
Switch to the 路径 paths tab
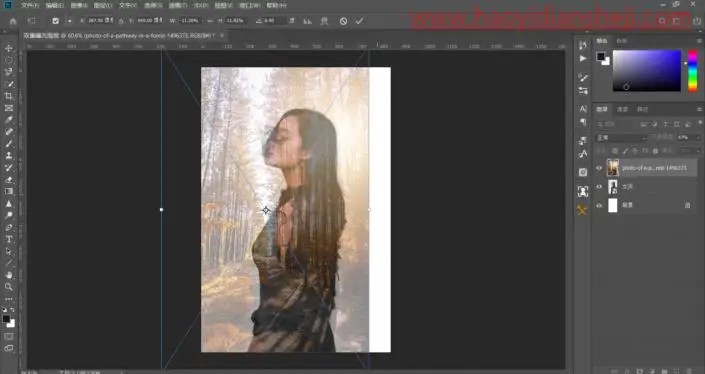tap(643, 109)
